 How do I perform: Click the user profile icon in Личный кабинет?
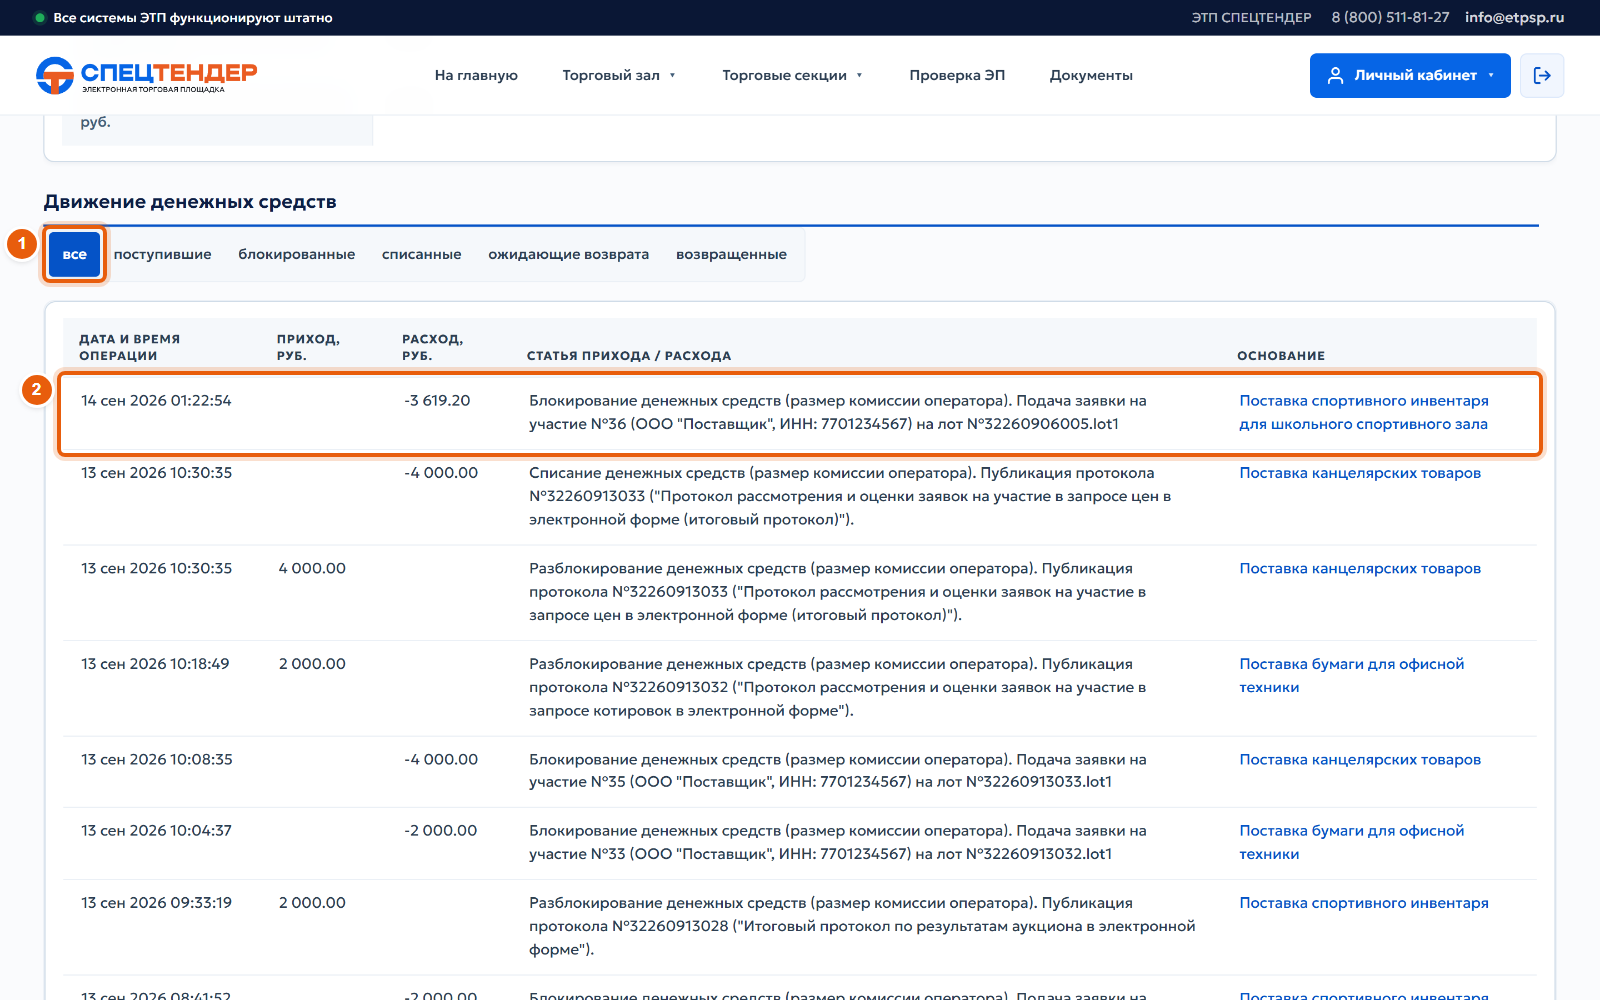[x=1335, y=75]
